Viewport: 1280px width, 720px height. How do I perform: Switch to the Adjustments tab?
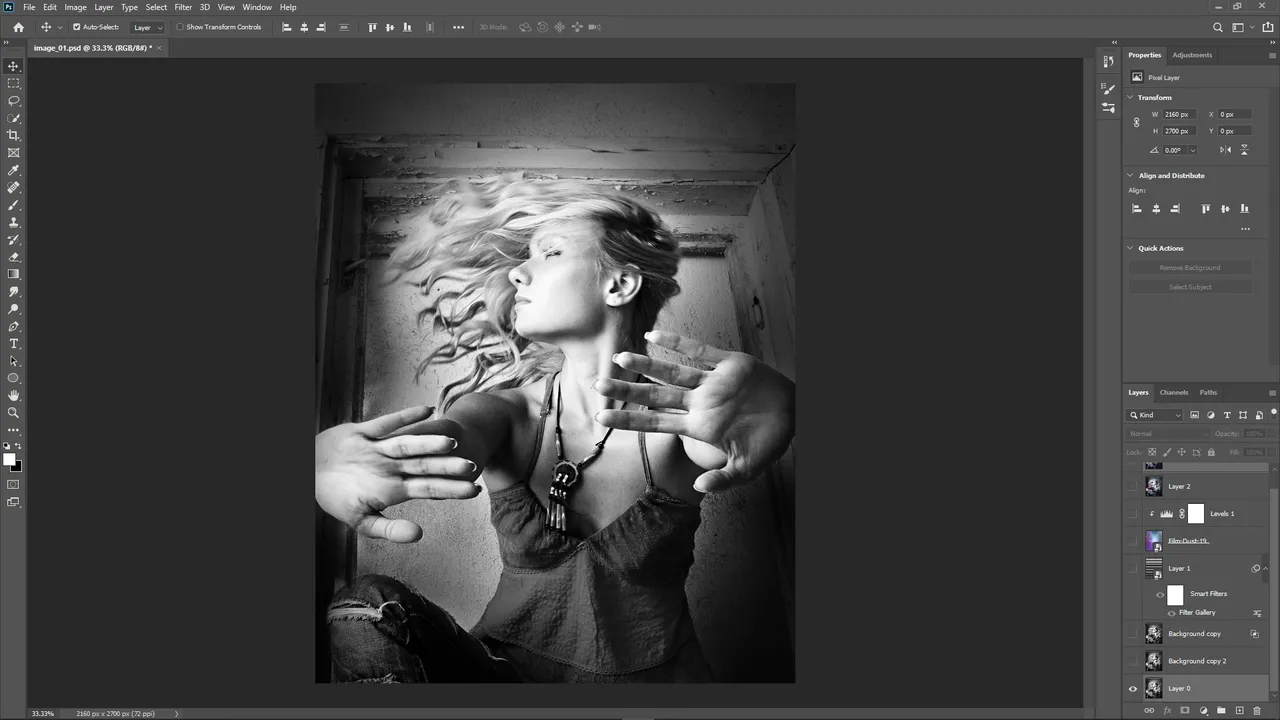(x=1192, y=55)
